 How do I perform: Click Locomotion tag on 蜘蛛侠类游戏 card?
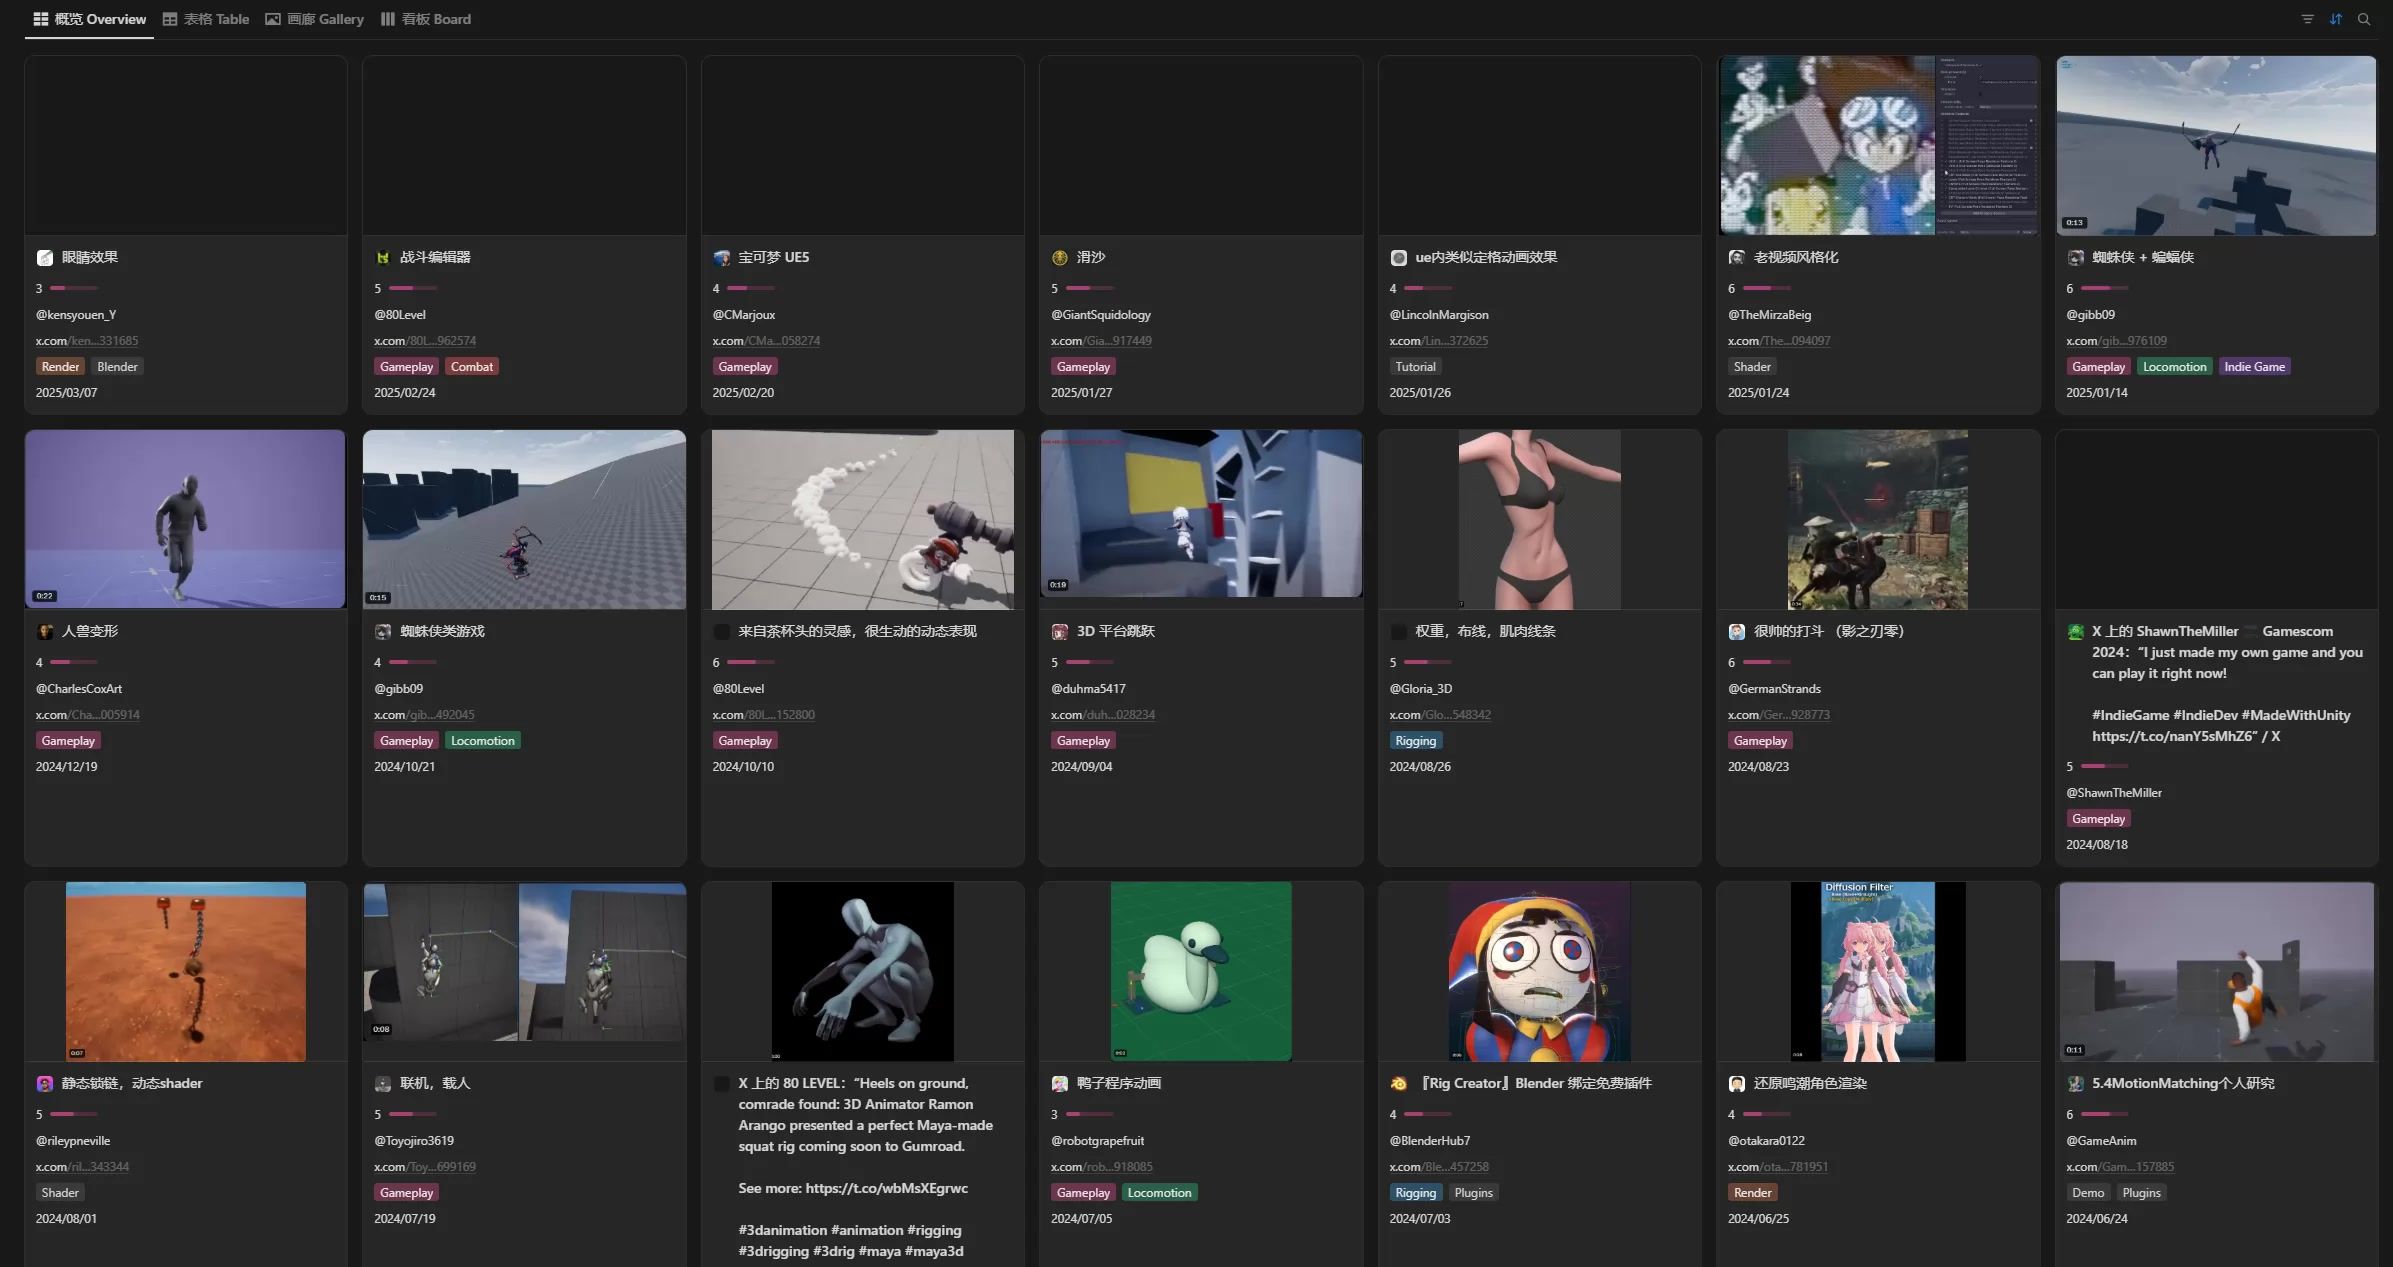[x=482, y=741]
